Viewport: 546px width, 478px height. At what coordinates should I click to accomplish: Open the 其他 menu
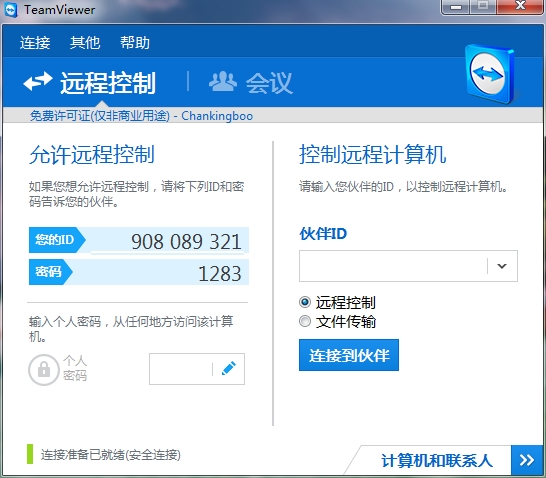pos(85,43)
